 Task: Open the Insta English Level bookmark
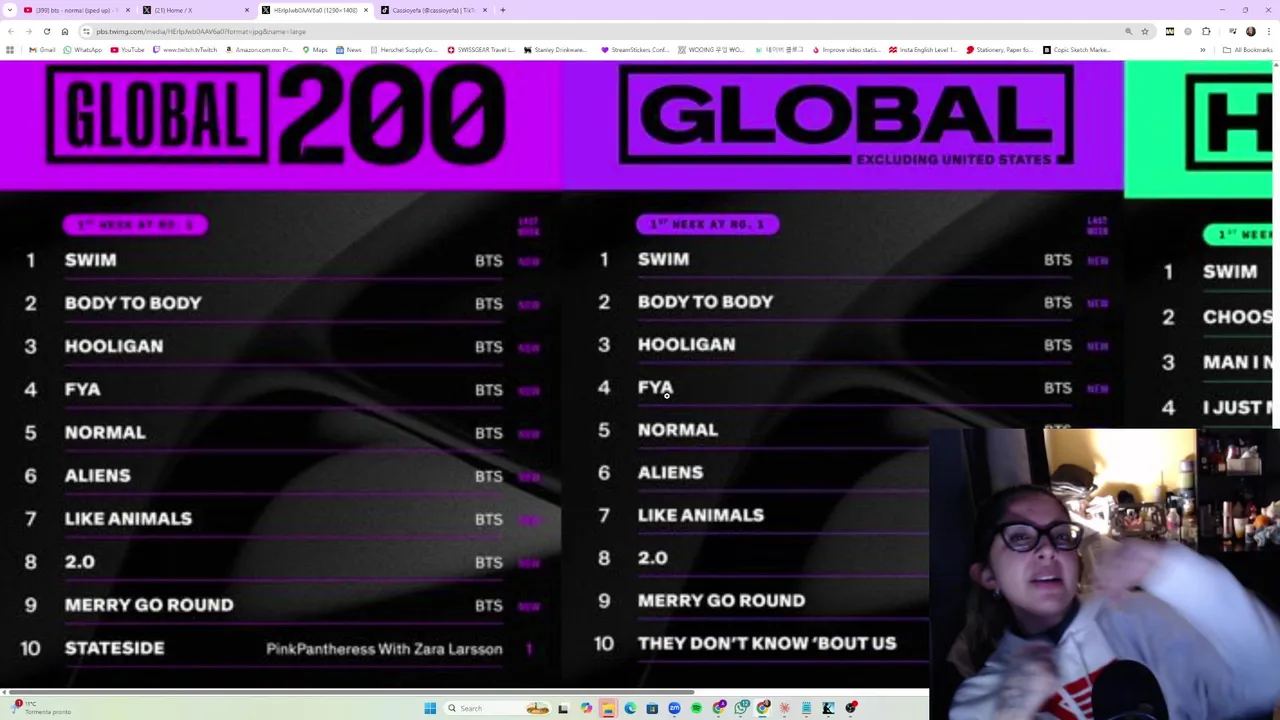(x=923, y=49)
